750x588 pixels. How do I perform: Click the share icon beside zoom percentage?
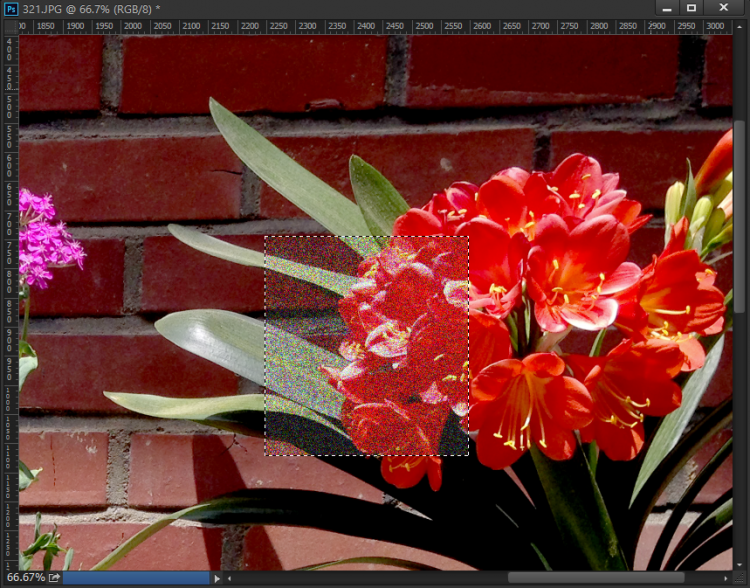(x=54, y=578)
